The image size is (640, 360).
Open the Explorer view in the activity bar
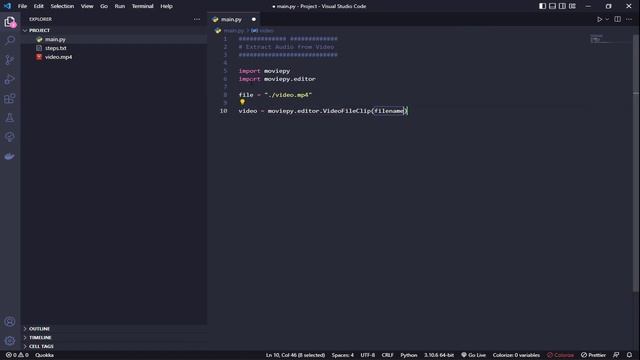(10, 22)
